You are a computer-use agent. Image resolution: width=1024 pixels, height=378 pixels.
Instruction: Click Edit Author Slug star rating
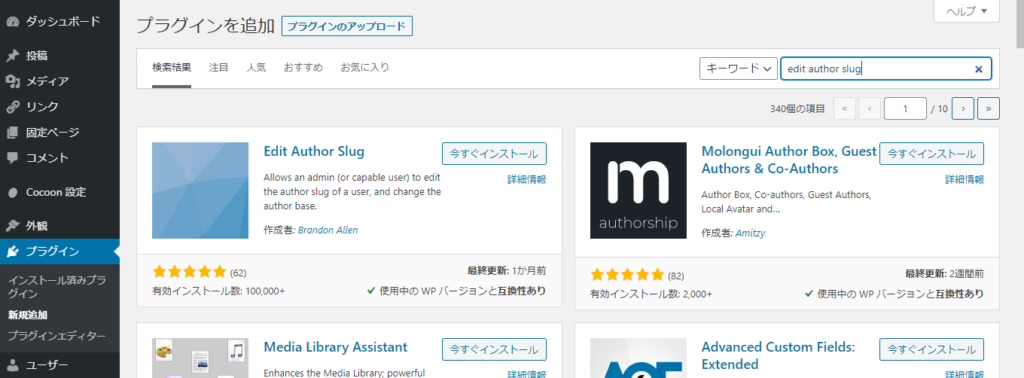189,272
